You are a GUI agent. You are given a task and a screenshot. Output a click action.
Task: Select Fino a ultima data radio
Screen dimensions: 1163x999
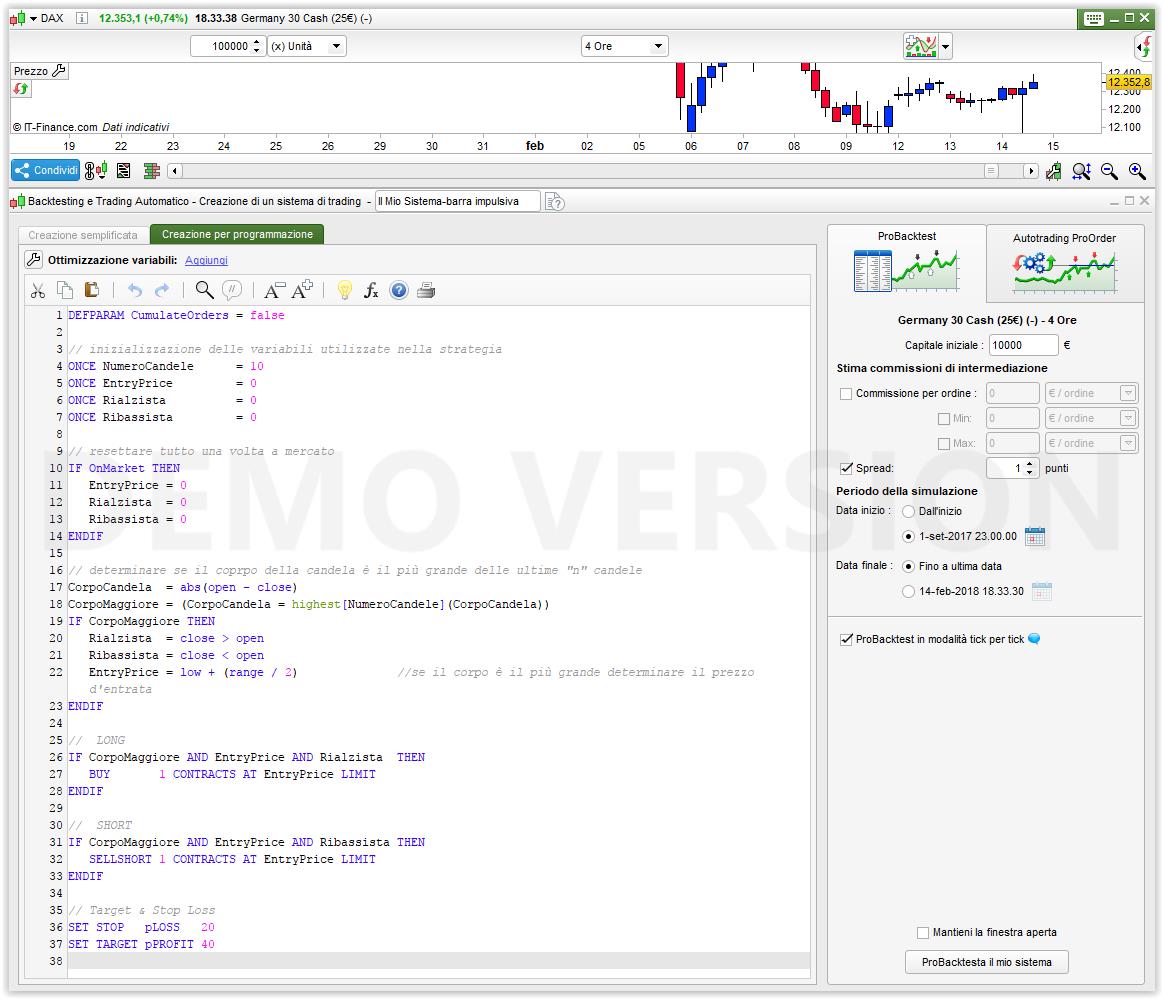pyautogui.click(x=908, y=566)
